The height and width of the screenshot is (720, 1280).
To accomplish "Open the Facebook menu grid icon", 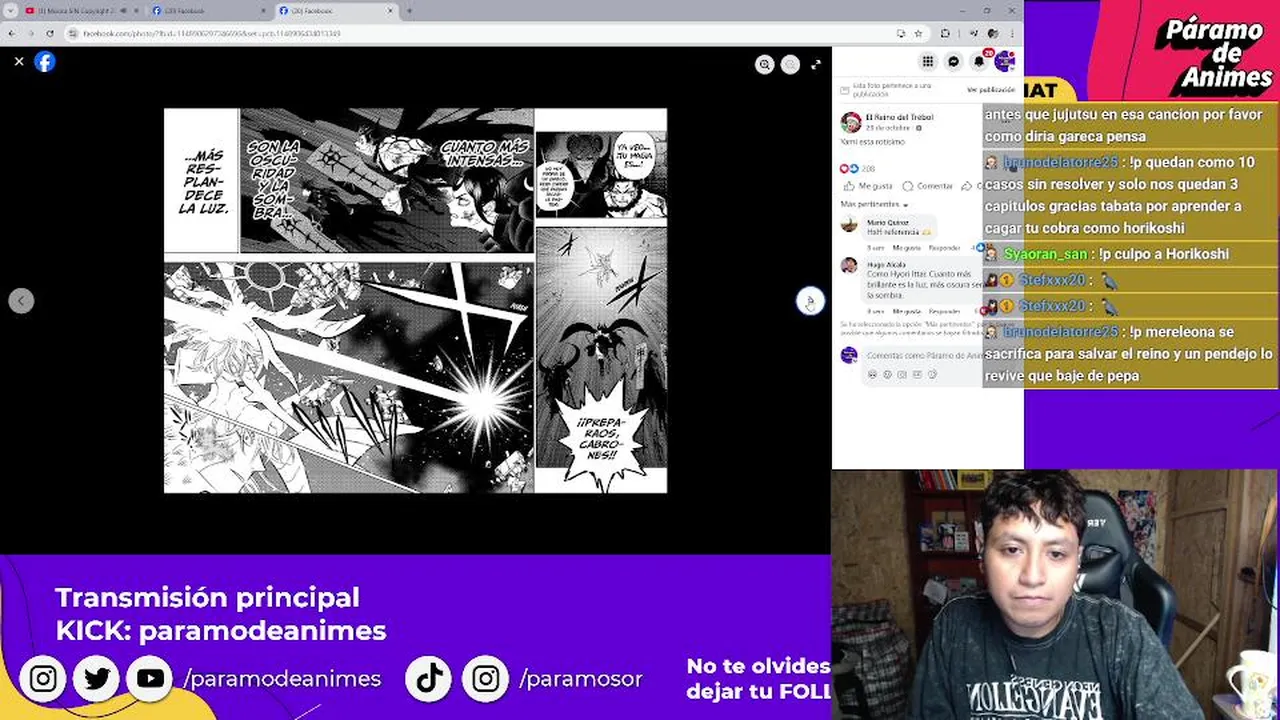I will (x=928, y=61).
